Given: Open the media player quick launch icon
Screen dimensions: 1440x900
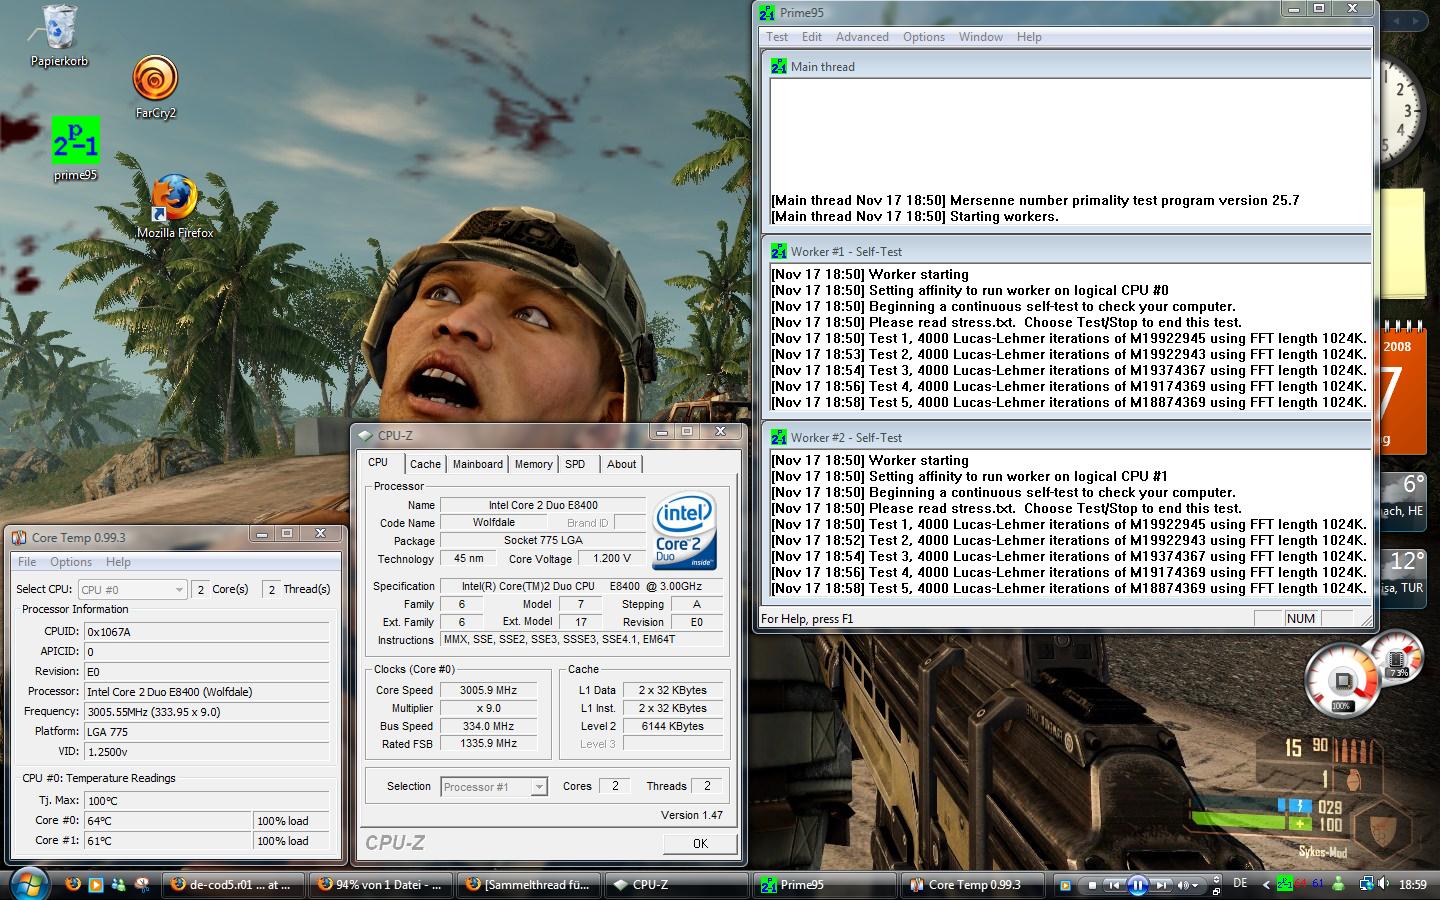Looking at the screenshot, I should [x=95, y=885].
